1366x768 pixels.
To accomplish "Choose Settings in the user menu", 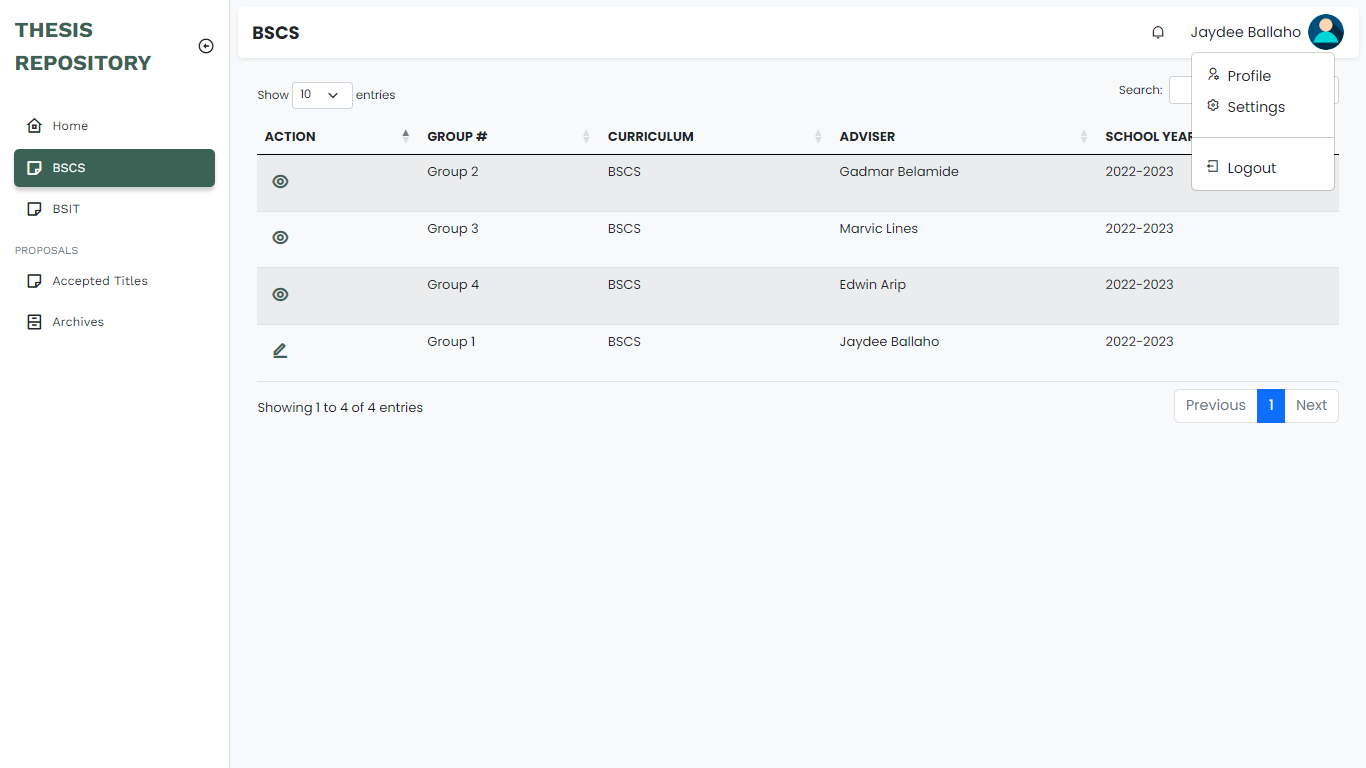I will pos(1255,107).
